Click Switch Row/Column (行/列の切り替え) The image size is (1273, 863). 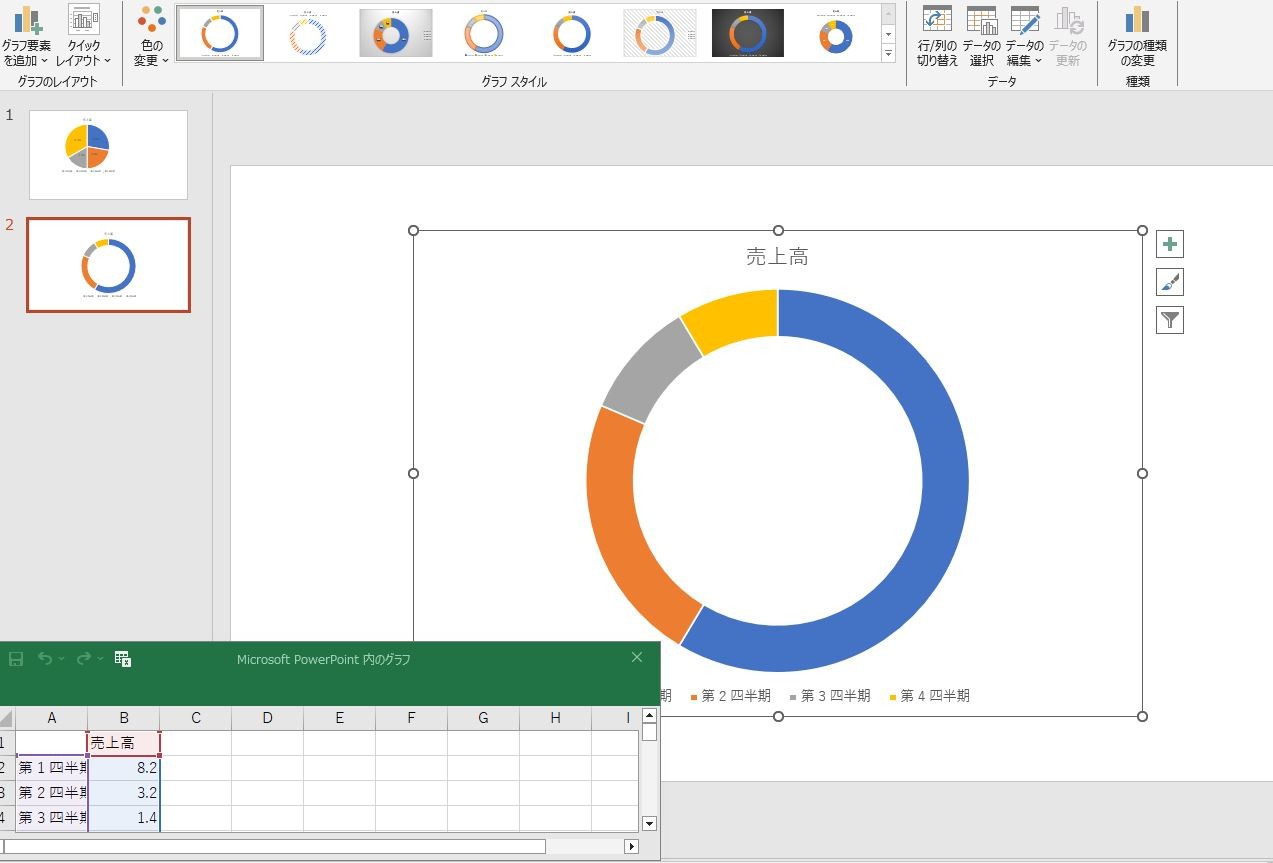(x=937, y=36)
